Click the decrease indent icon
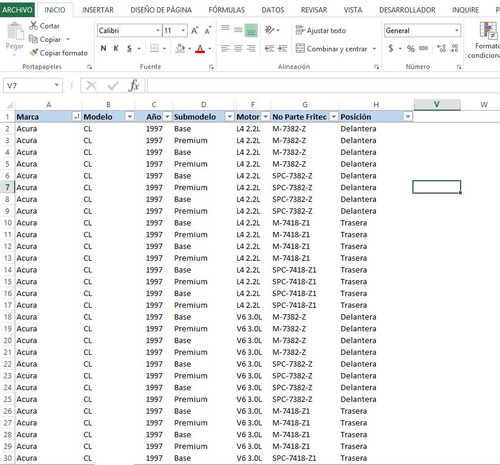The width and height of the screenshot is (500, 465). (x=269, y=49)
